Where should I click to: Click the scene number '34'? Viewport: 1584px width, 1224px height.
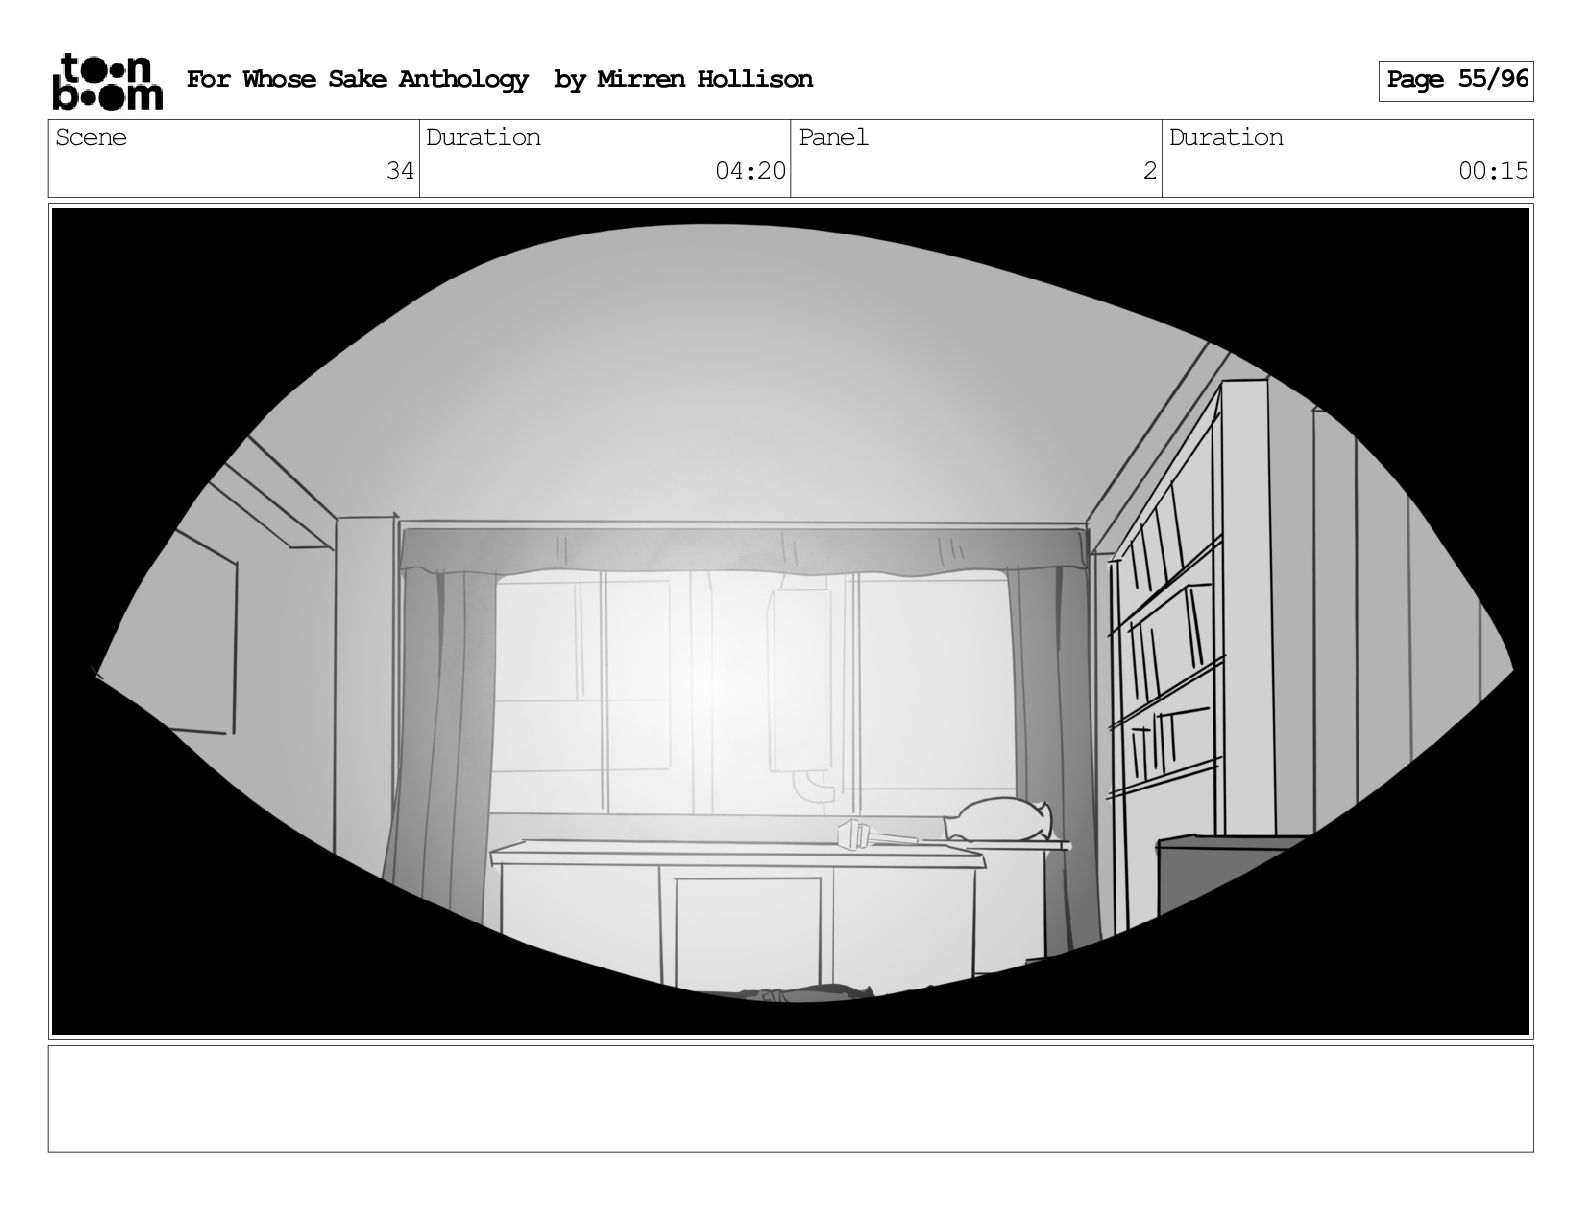(400, 171)
